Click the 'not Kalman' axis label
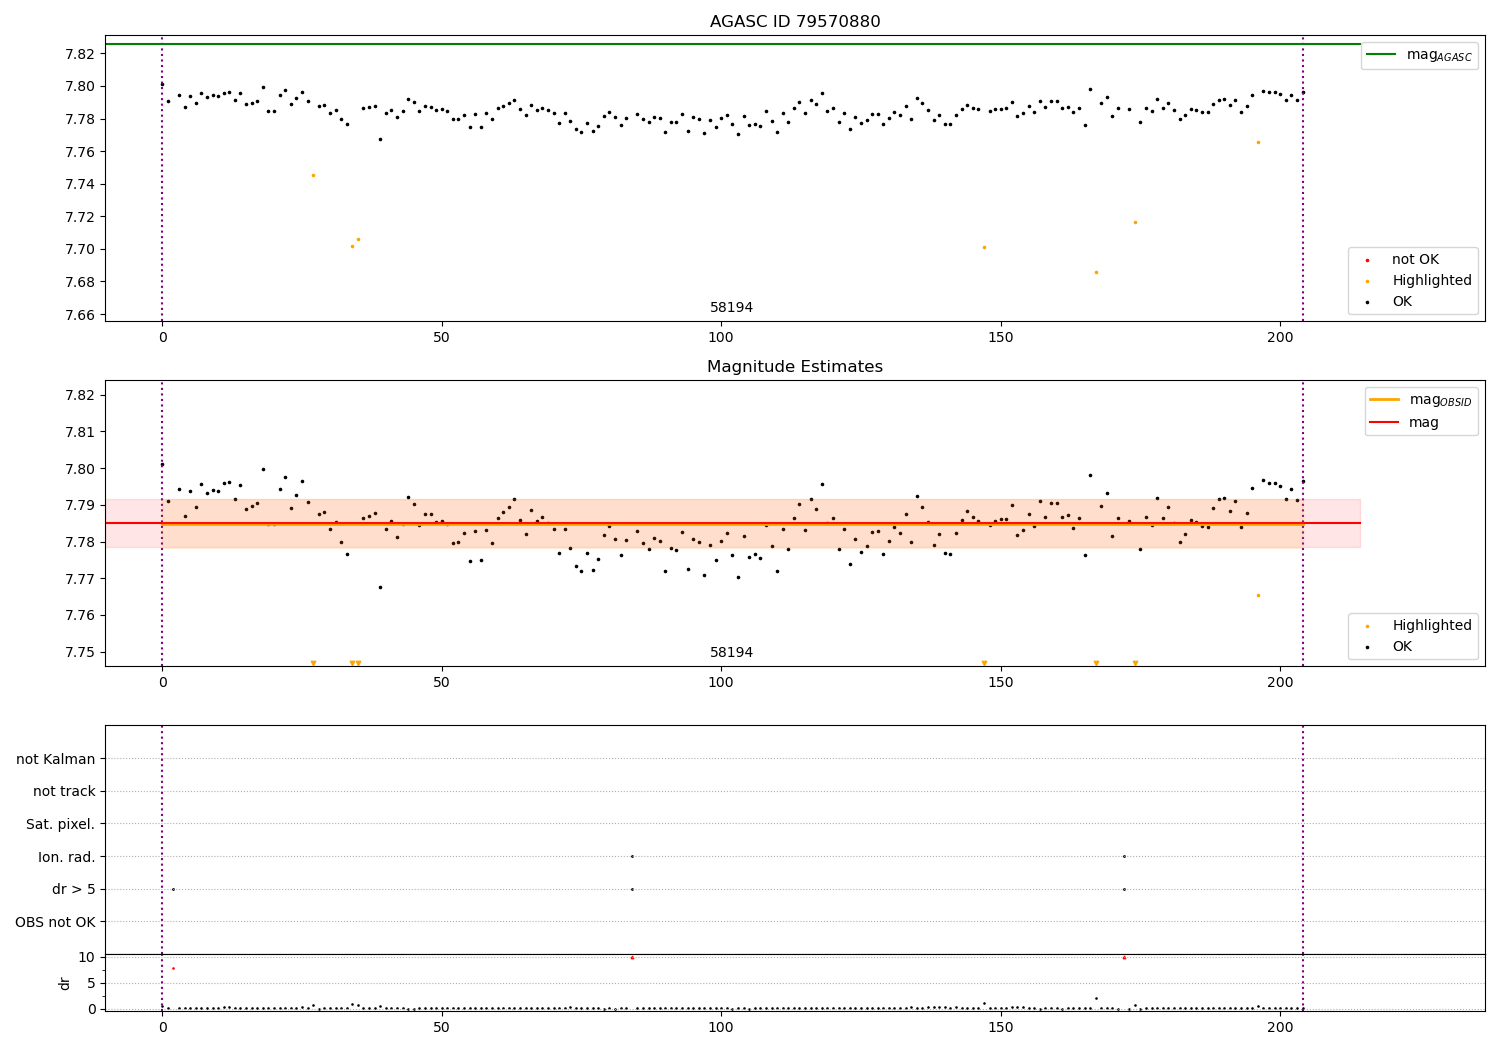The image size is (1500, 1050). (56, 759)
